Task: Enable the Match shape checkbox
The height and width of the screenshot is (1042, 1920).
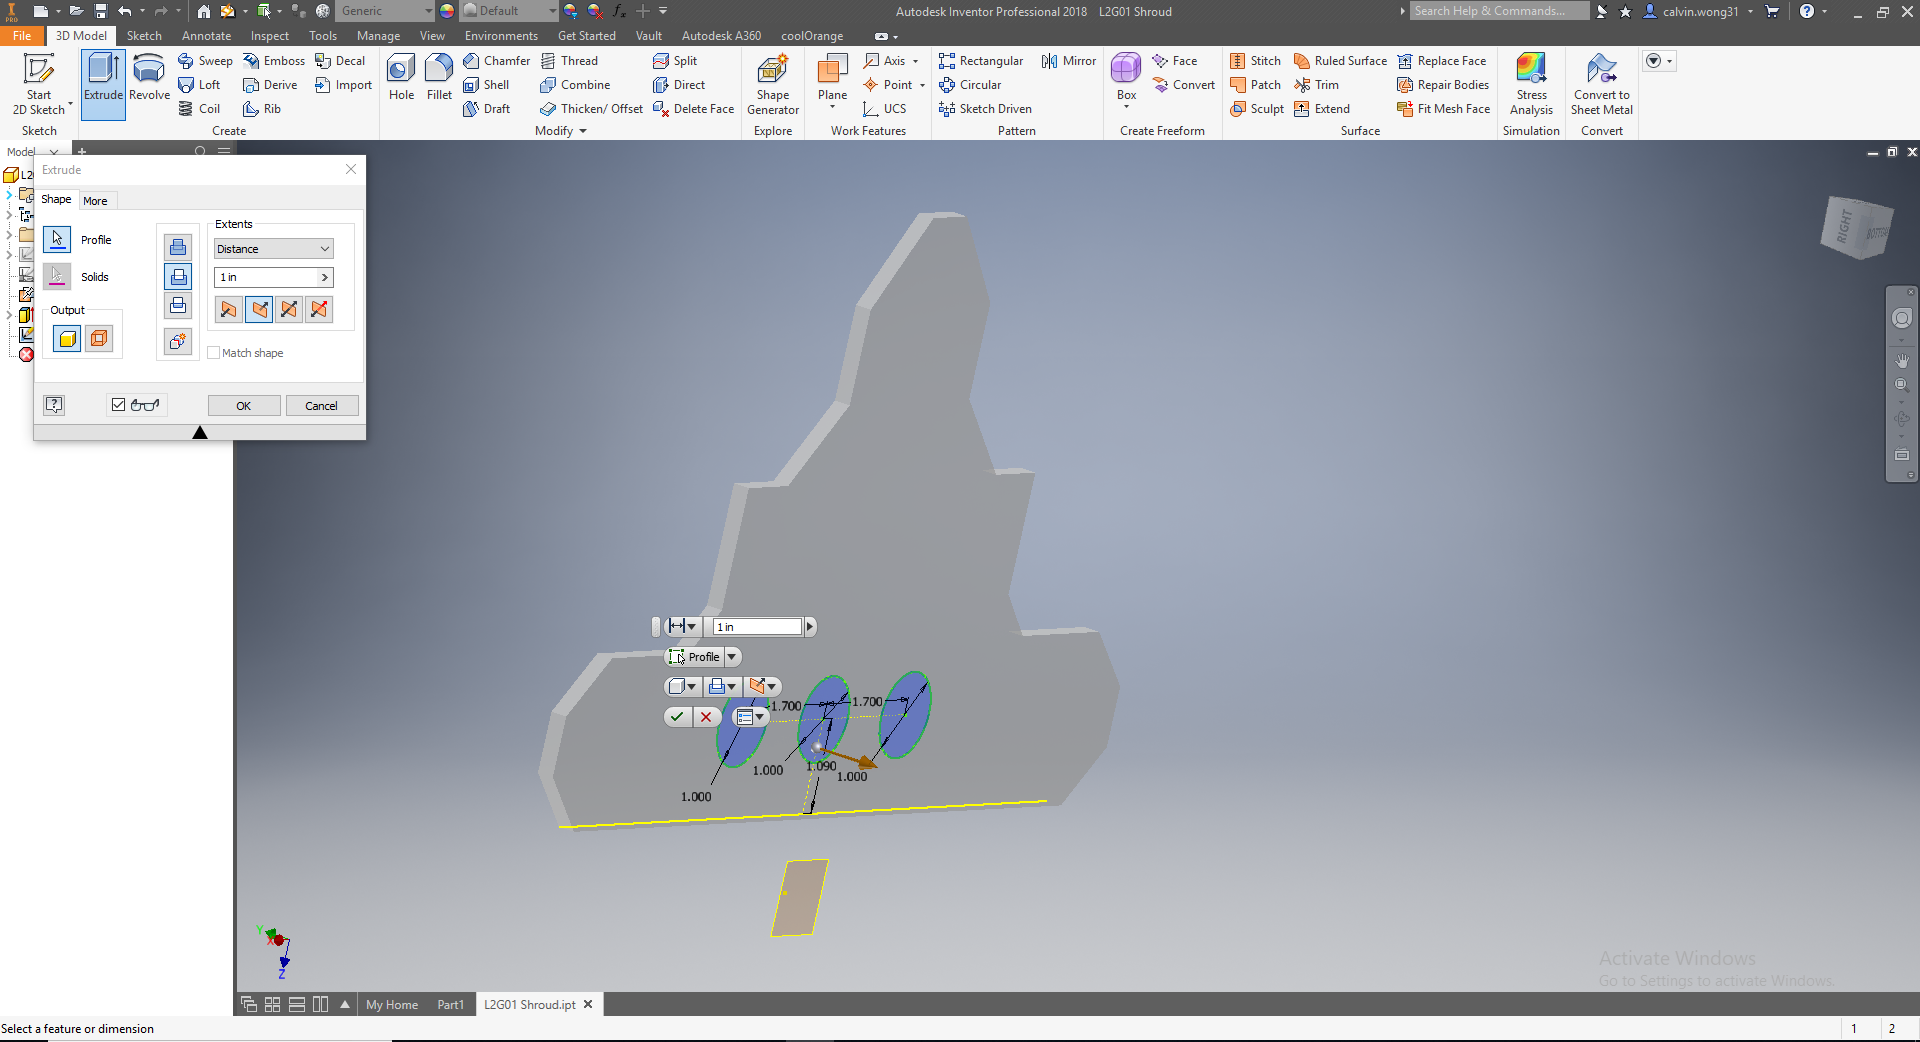Action: [214, 353]
